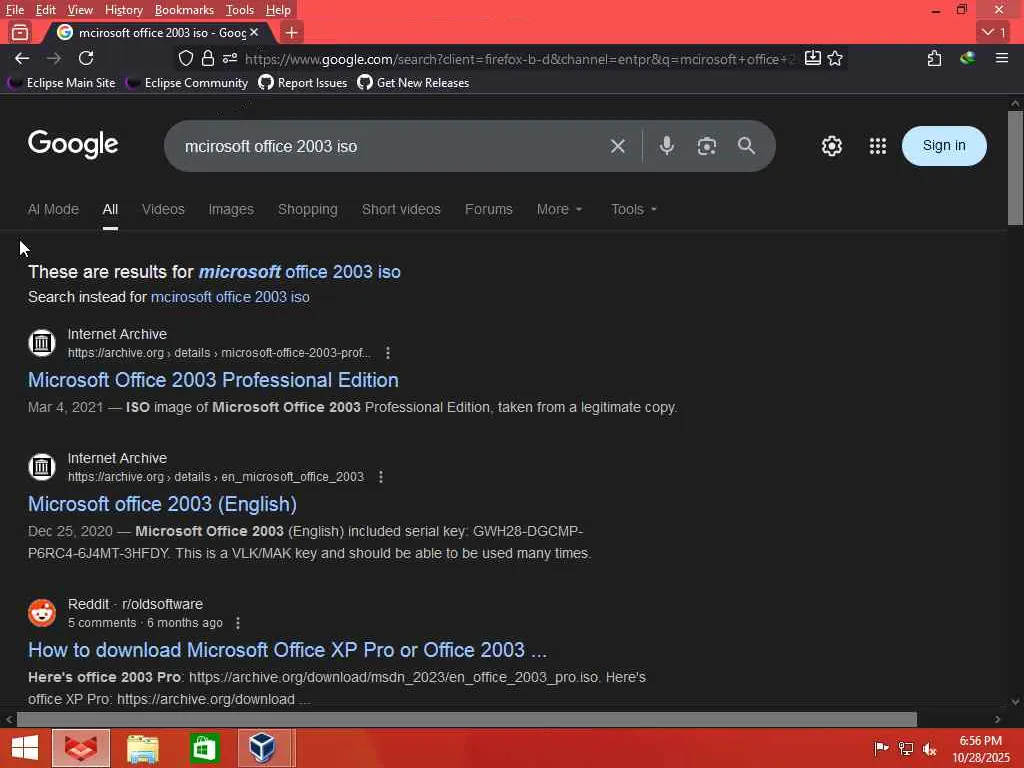
Task: Expand the Tools dropdown
Action: [633, 209]
